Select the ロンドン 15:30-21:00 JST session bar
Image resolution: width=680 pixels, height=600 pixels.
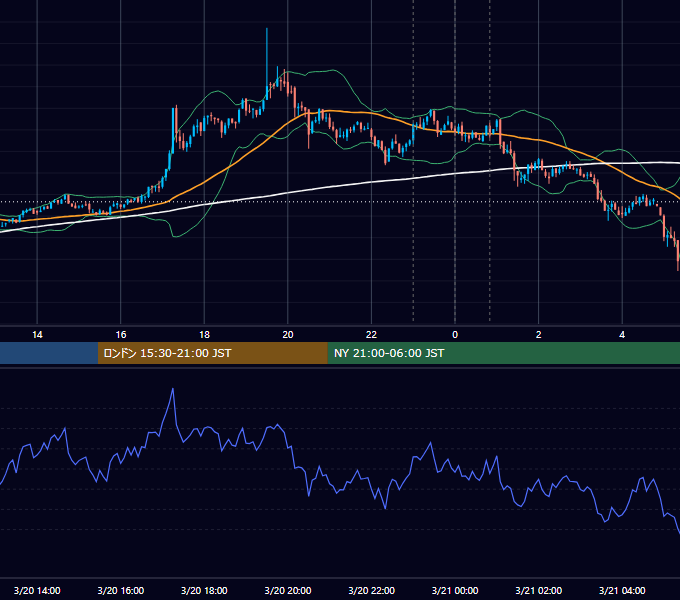(x=212, y=353)
